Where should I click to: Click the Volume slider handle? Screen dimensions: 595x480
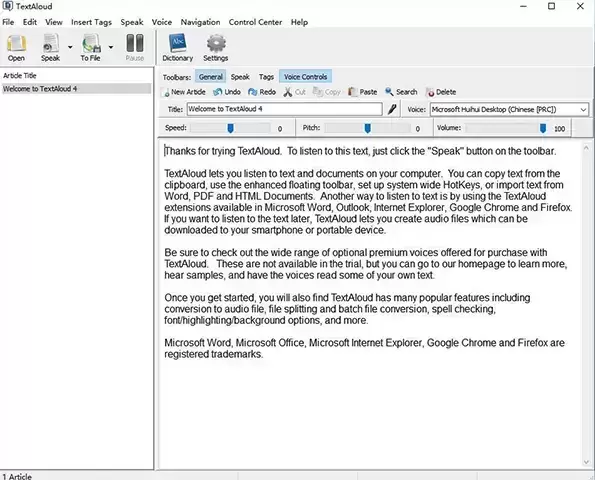pos(543,128)
